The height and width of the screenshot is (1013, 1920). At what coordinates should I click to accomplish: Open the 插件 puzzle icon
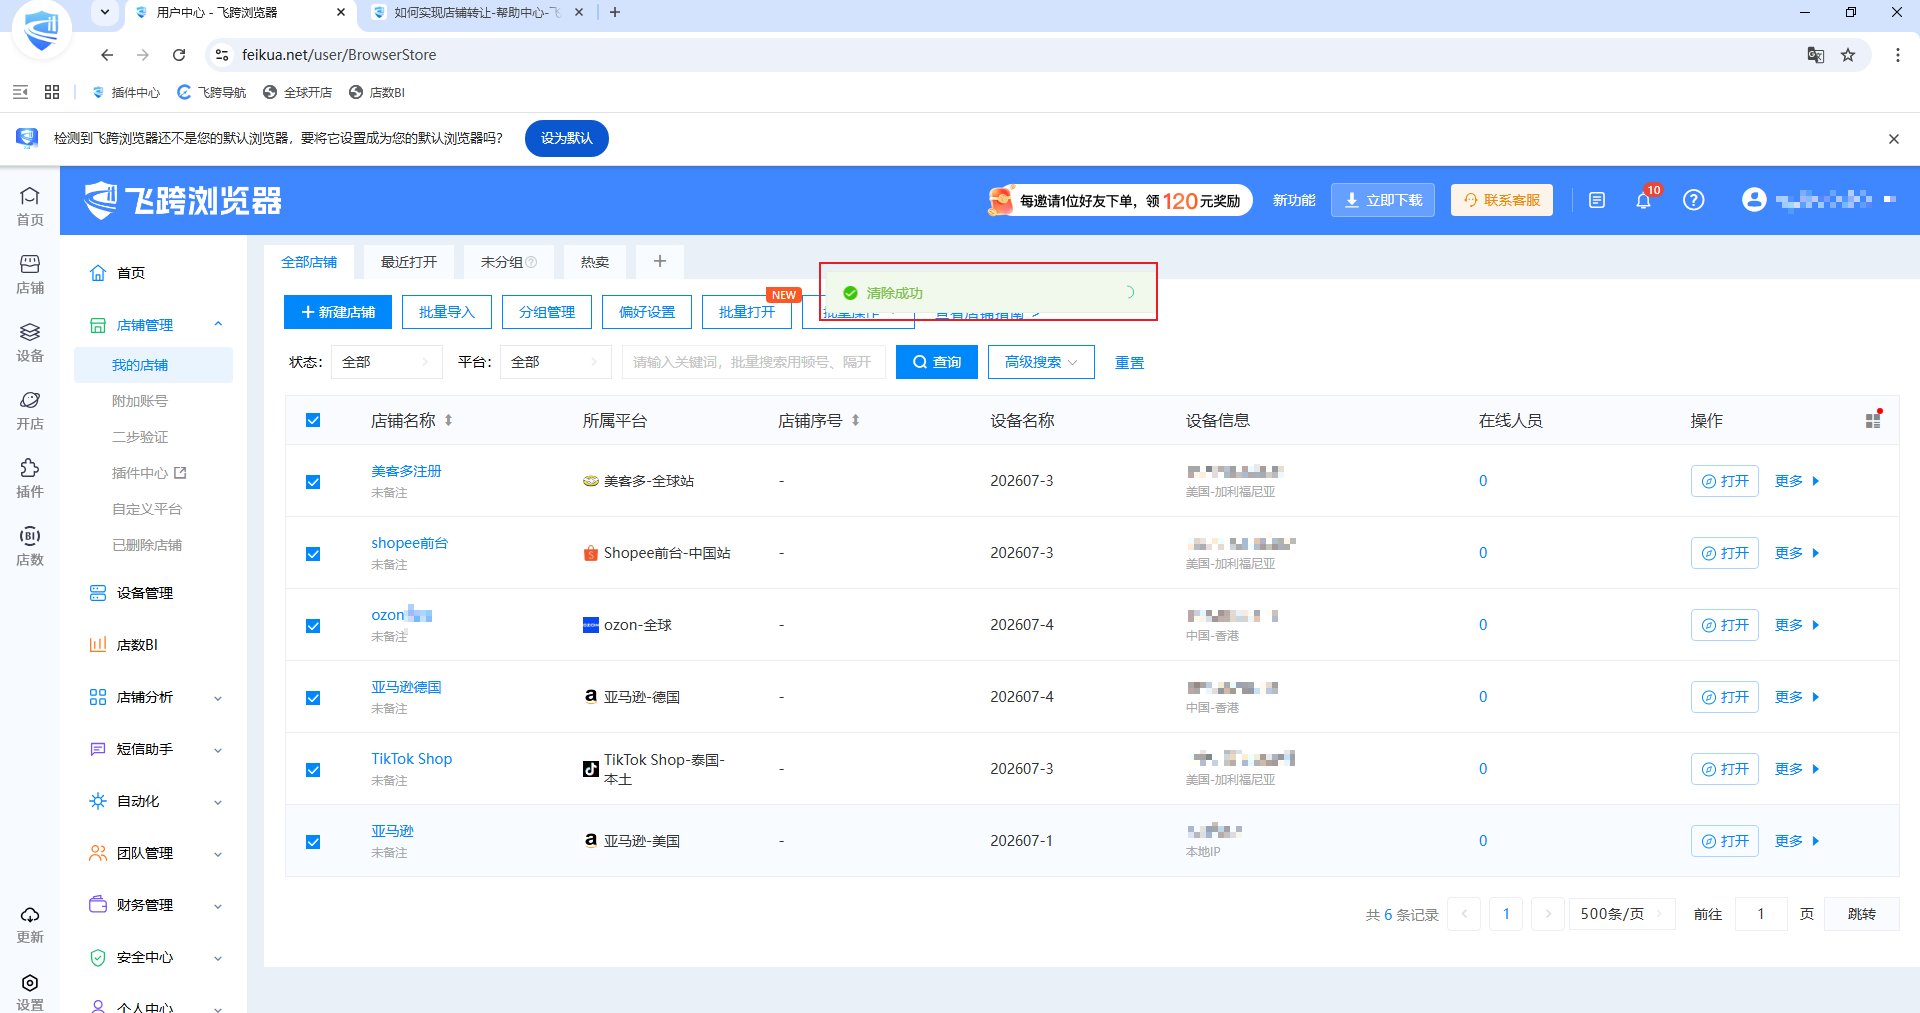click(30, 478)
